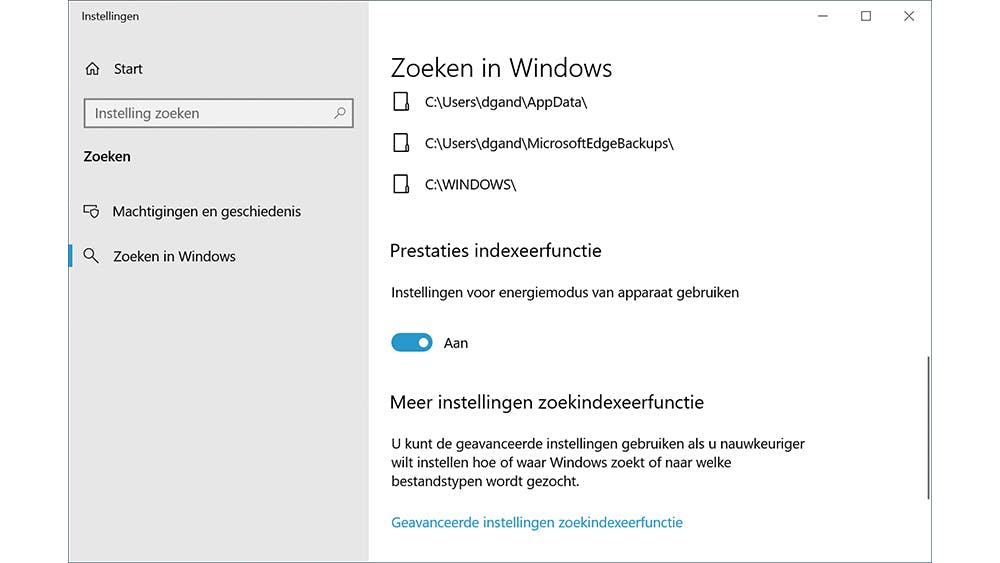This screenshot has height=563, width=1000.
Task: Open Machtigingen en geschiedenis page
Action: [x=206, y=212]
